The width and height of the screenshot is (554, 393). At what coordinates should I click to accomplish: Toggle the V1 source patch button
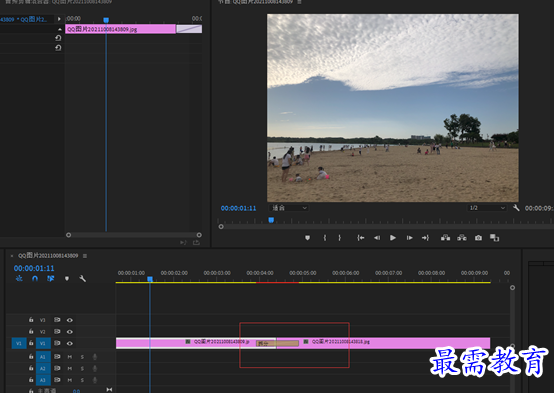(x=19, y=343)
